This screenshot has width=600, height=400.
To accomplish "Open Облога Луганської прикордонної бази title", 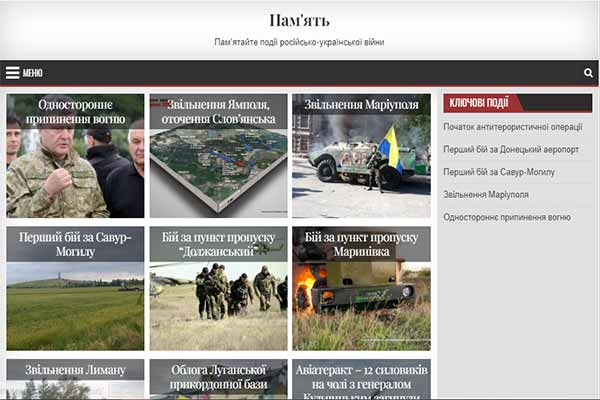I will 218,377.
